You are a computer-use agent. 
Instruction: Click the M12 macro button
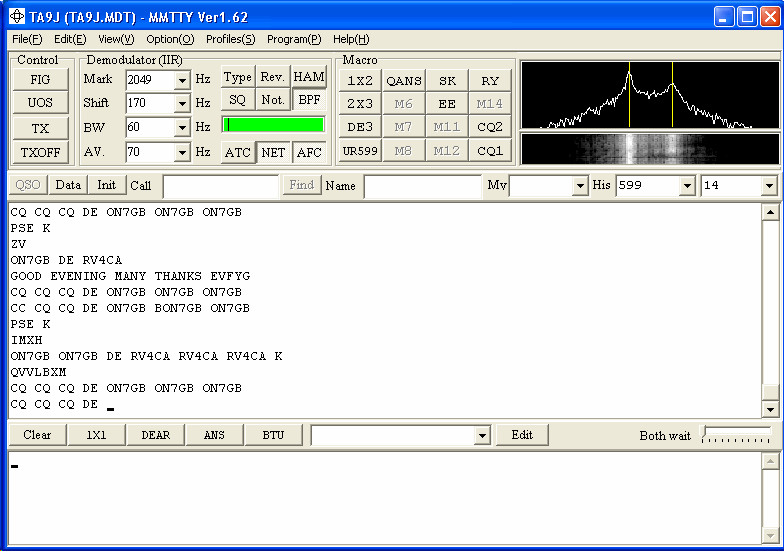(x=447, y=150)
